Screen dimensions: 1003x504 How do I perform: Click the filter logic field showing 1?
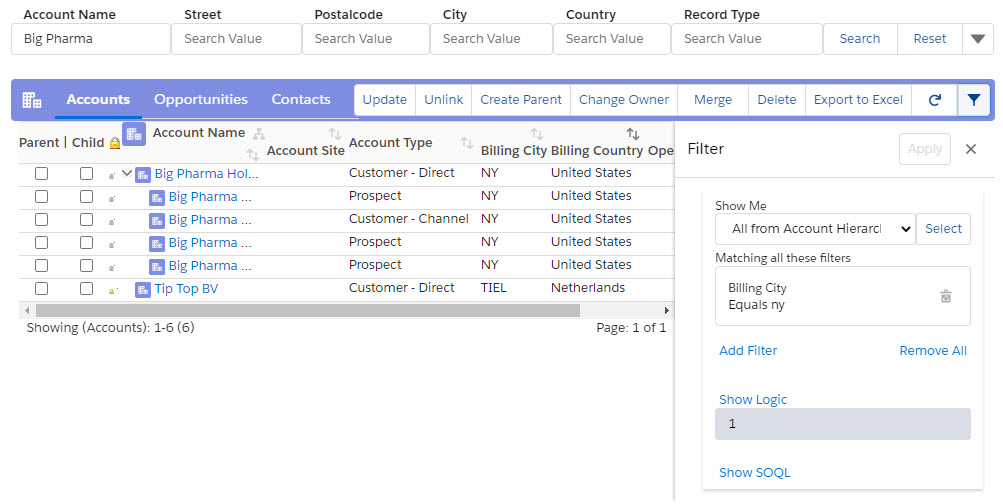[842, 424]
